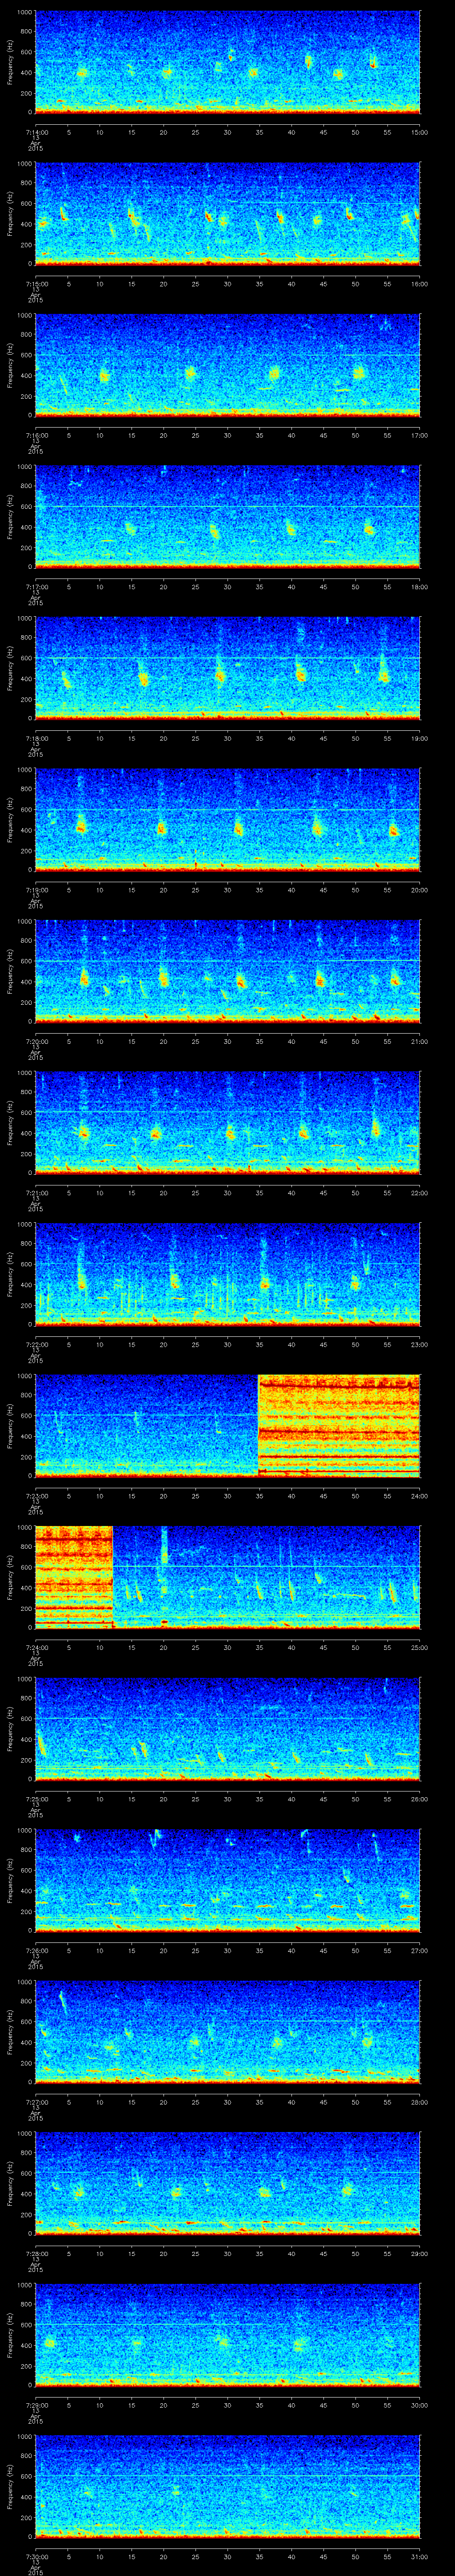Screen dimensions: 455x2576
Task: Click the red broadband noise block in the 7:23:00 panel
Action: tap(339, 1426)
